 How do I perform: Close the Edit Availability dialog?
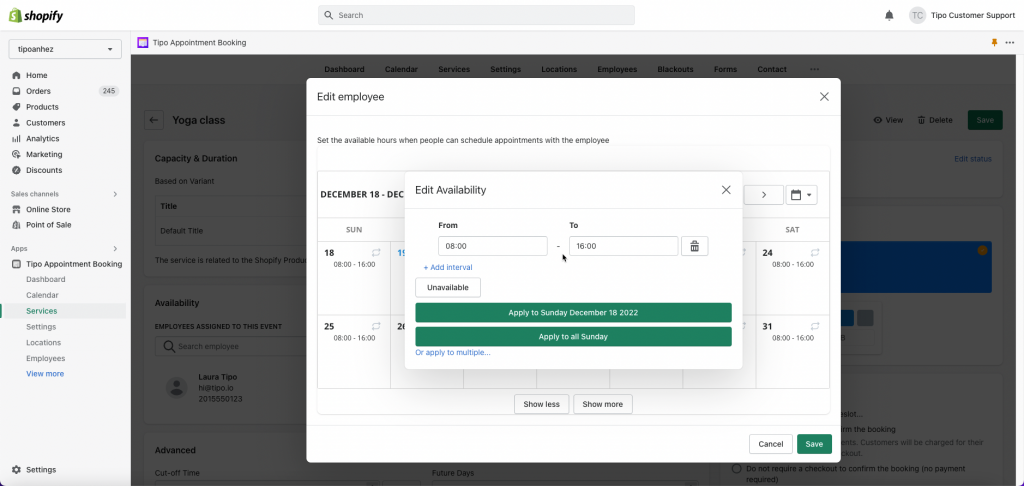726,190
